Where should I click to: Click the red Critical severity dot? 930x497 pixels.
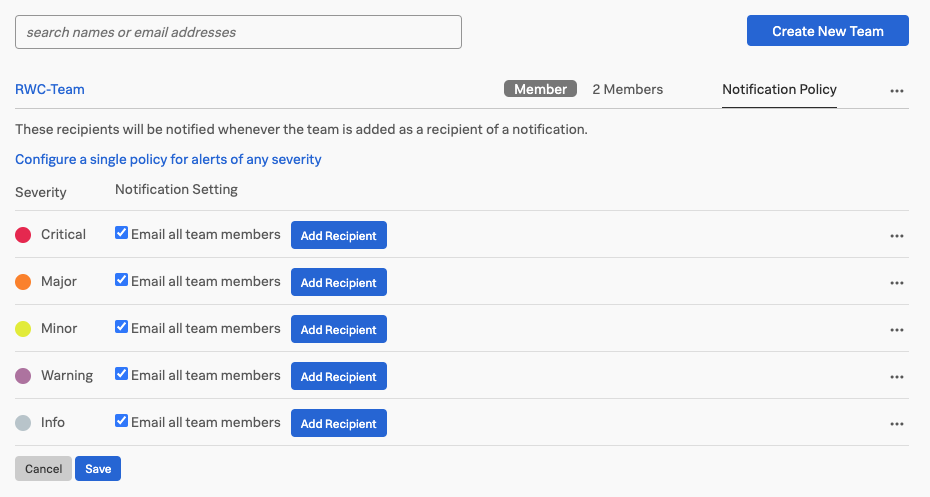23,235
